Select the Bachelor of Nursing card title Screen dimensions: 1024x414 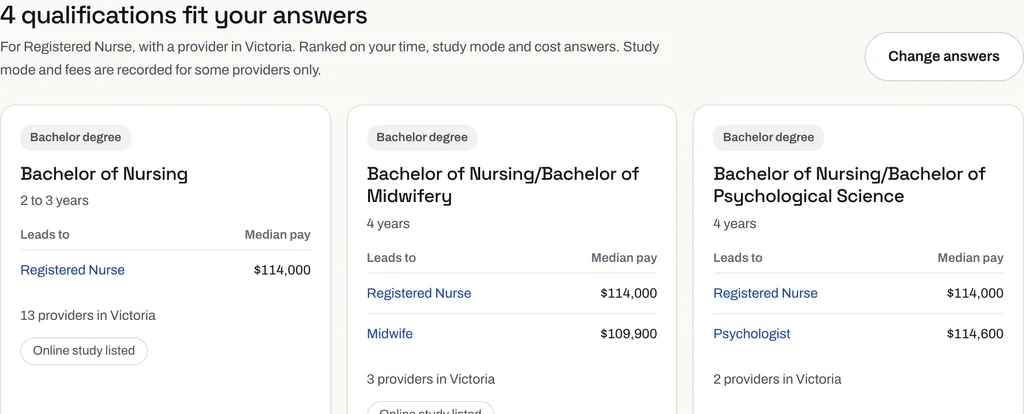[x=104, y=174]
